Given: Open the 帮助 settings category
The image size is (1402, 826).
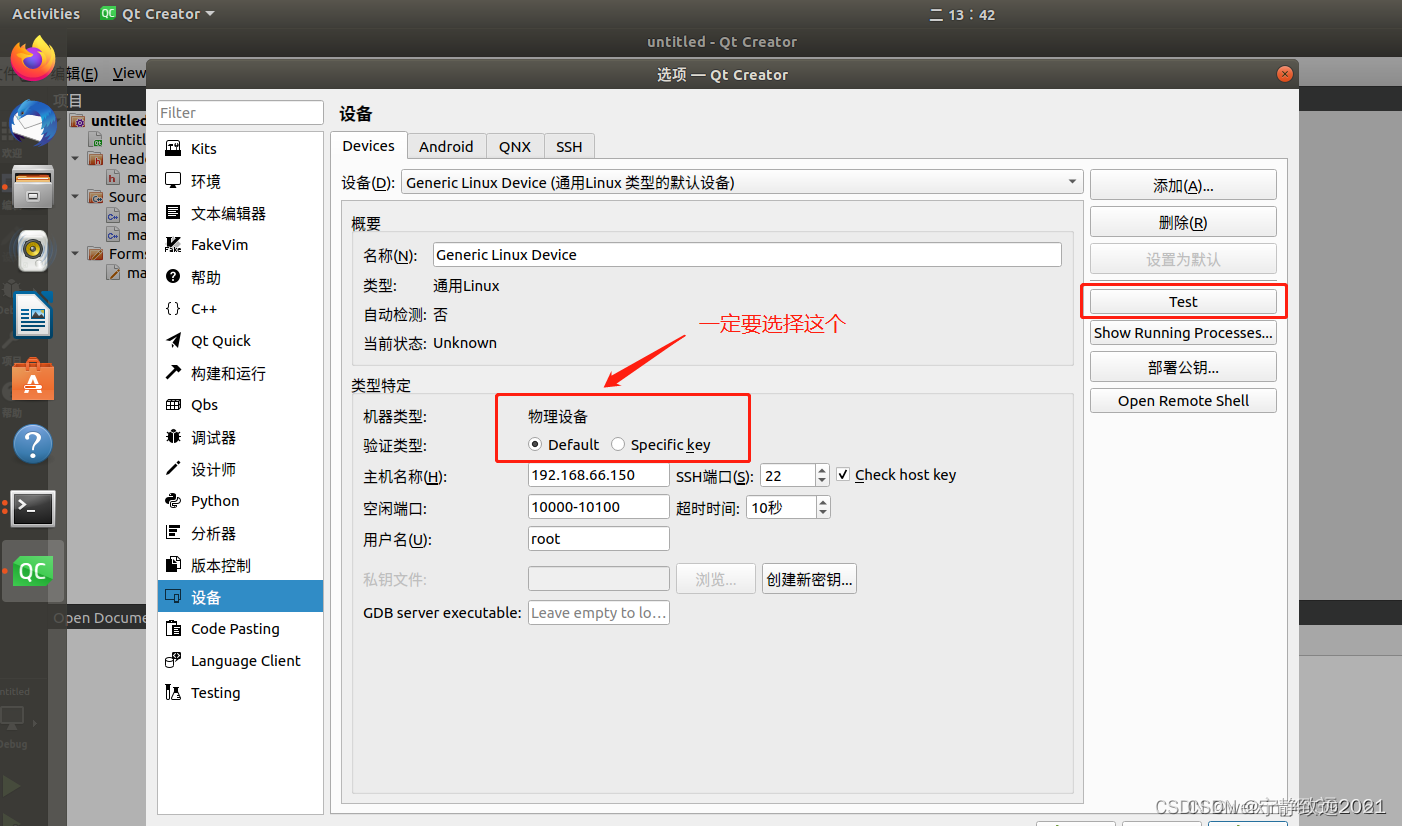Looking at the screenshot, I should coord(240,276).
